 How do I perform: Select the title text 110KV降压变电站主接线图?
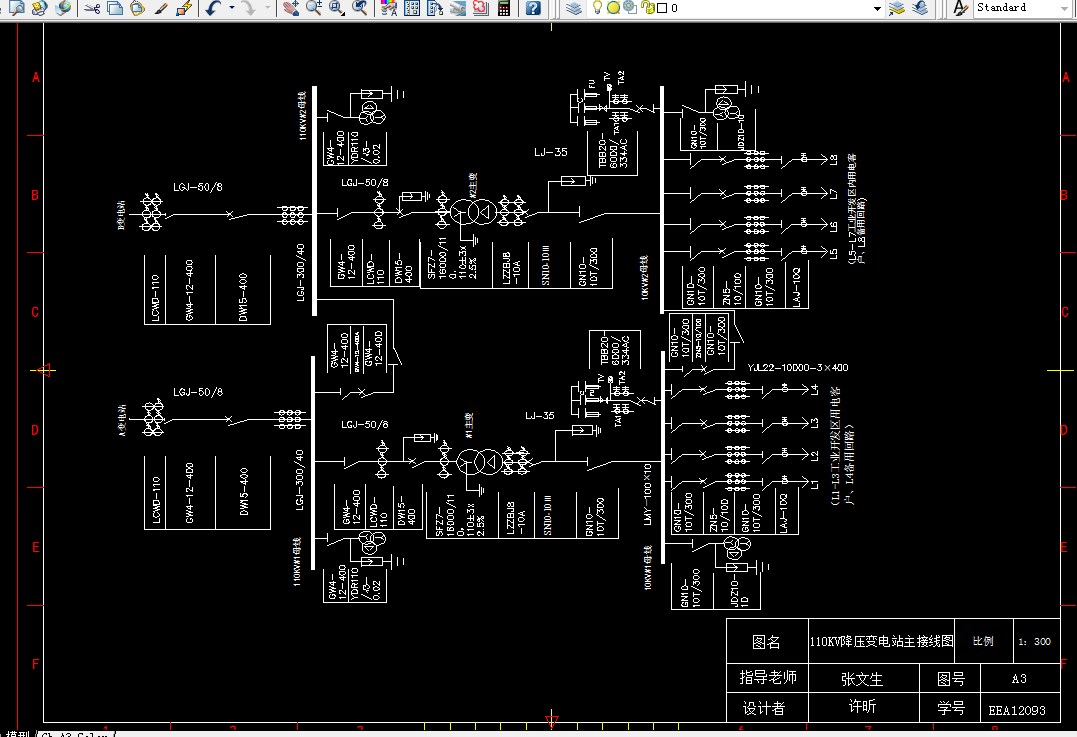point(881,642)
